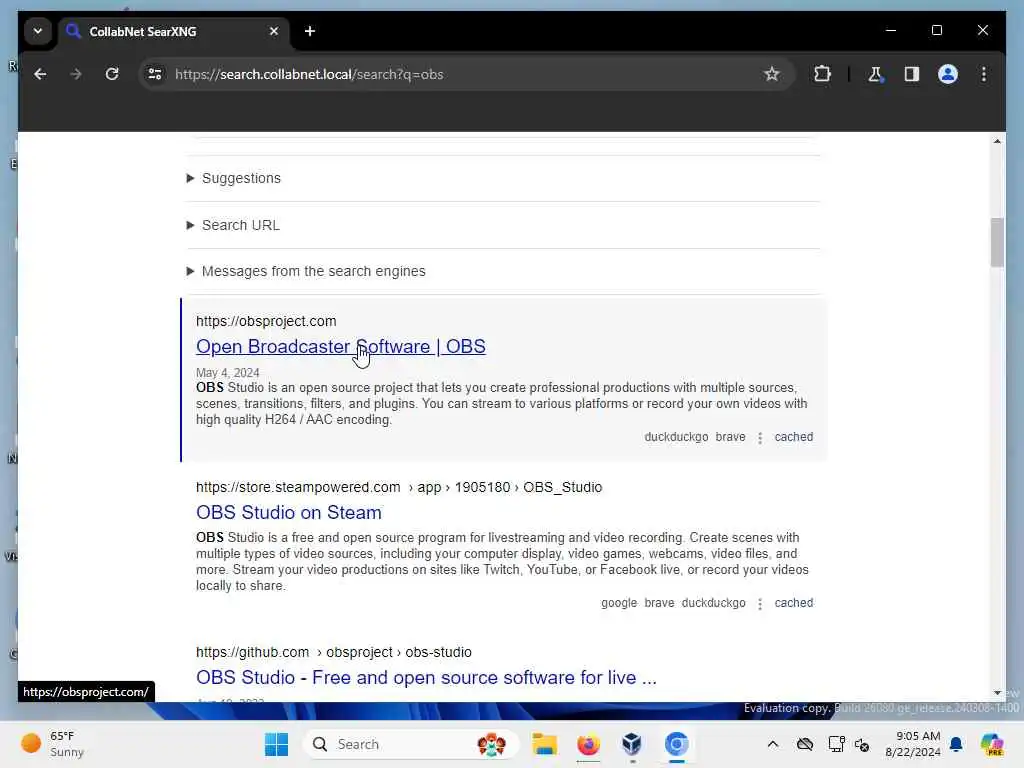Open the Open Broadcaster Software | OBS link

(341, 347)
